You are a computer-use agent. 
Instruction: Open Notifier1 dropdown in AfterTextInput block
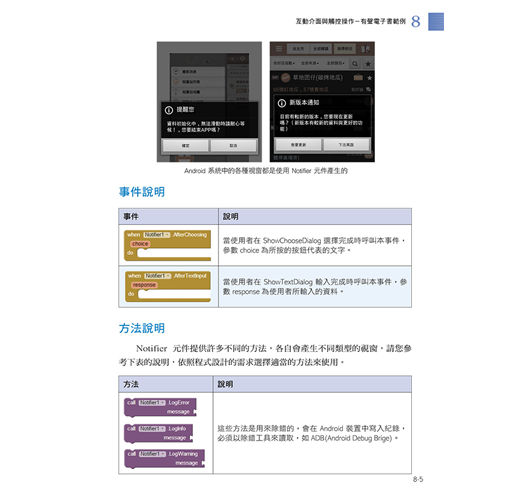click(158, 276)
